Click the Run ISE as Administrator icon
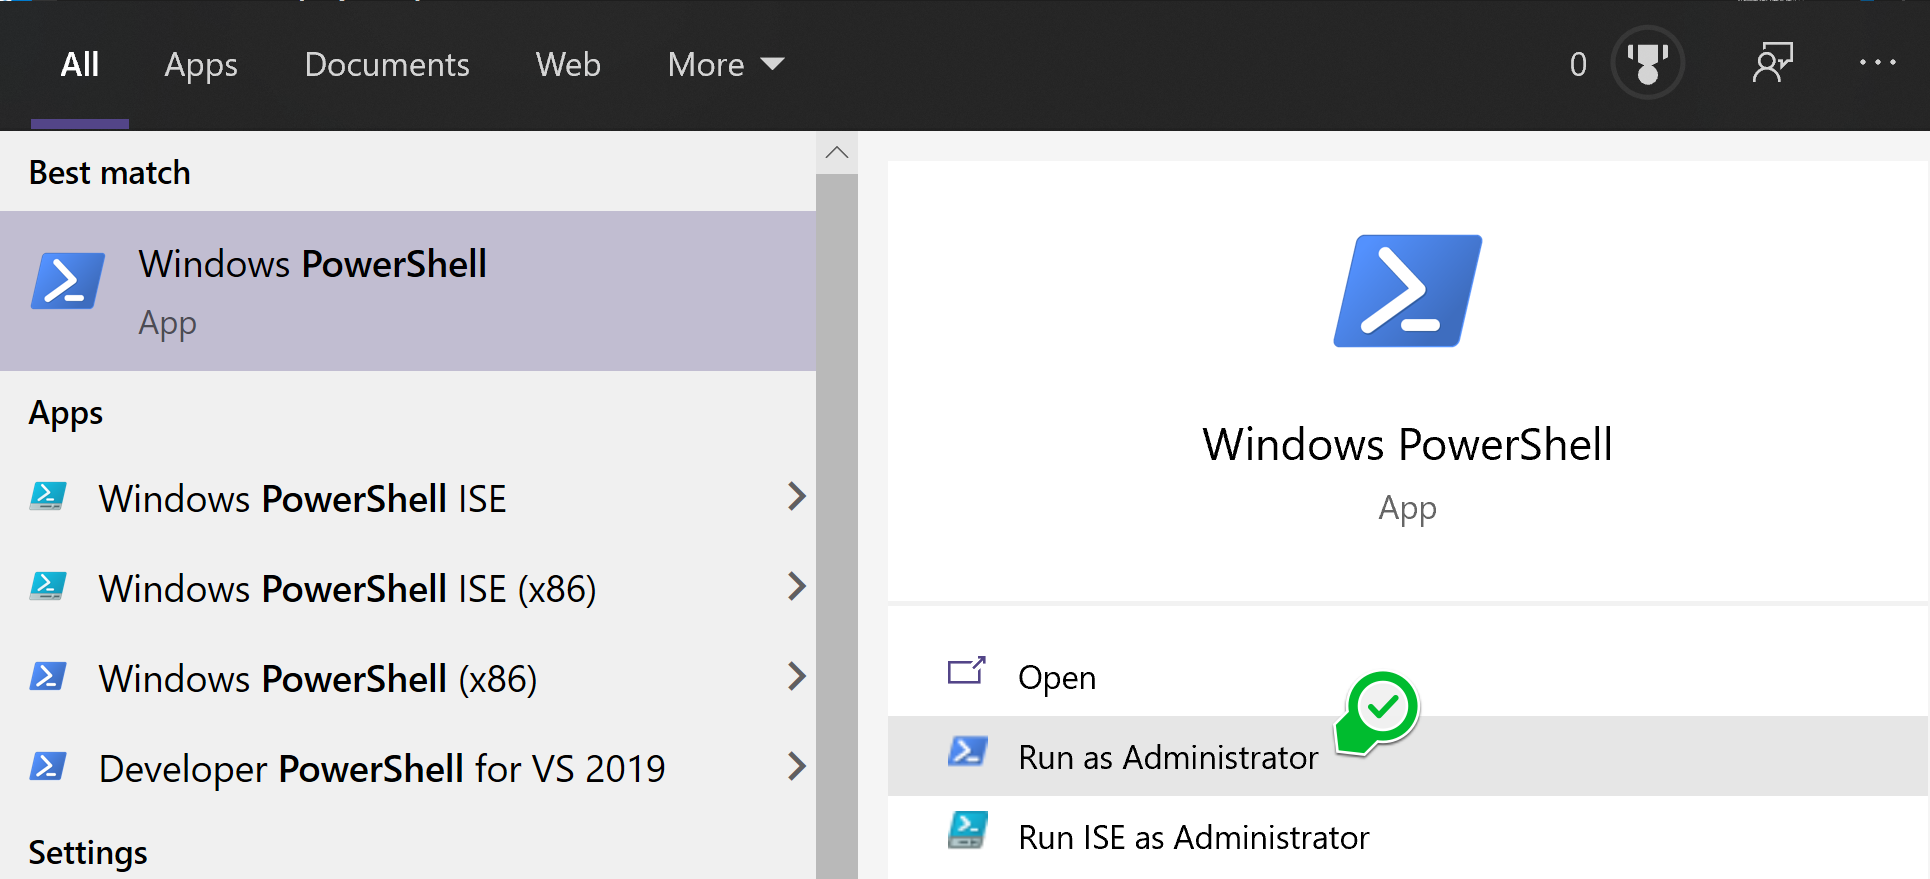Screen dimensions: 1930x879 [x=968, y=830]
